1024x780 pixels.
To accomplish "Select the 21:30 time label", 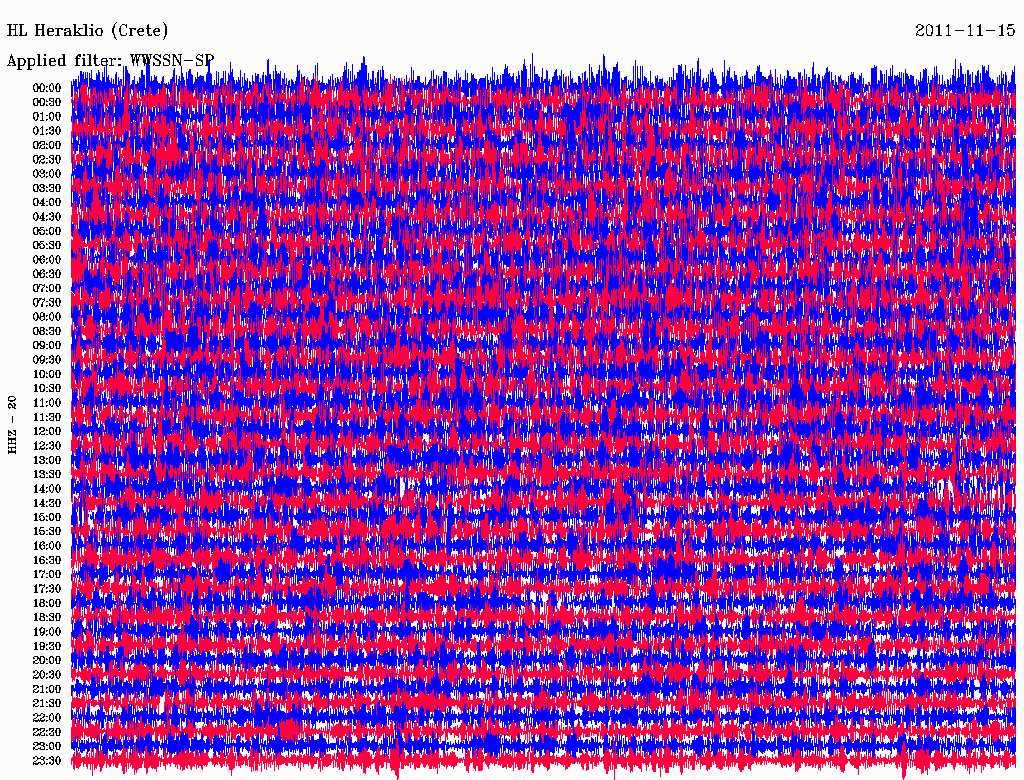I will pos(47,704).
